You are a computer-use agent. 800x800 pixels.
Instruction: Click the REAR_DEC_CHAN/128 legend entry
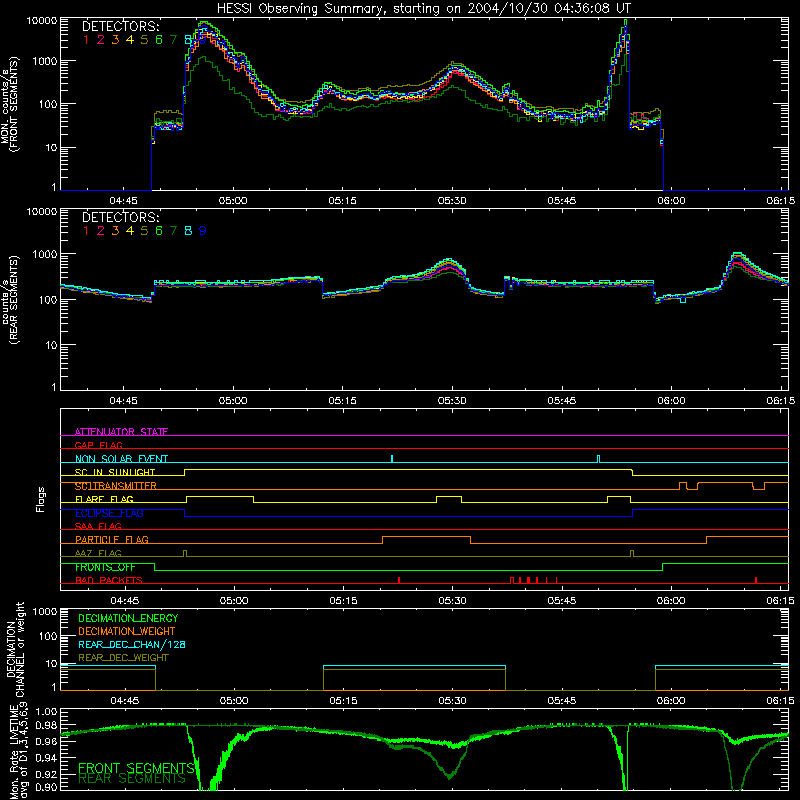(x=132, y=644)
